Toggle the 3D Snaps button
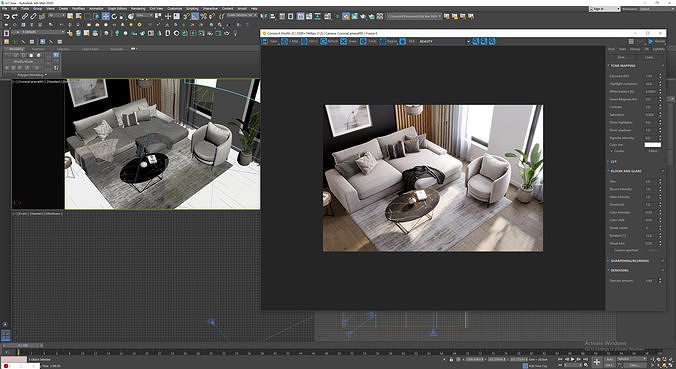 [x=187, y=16]
